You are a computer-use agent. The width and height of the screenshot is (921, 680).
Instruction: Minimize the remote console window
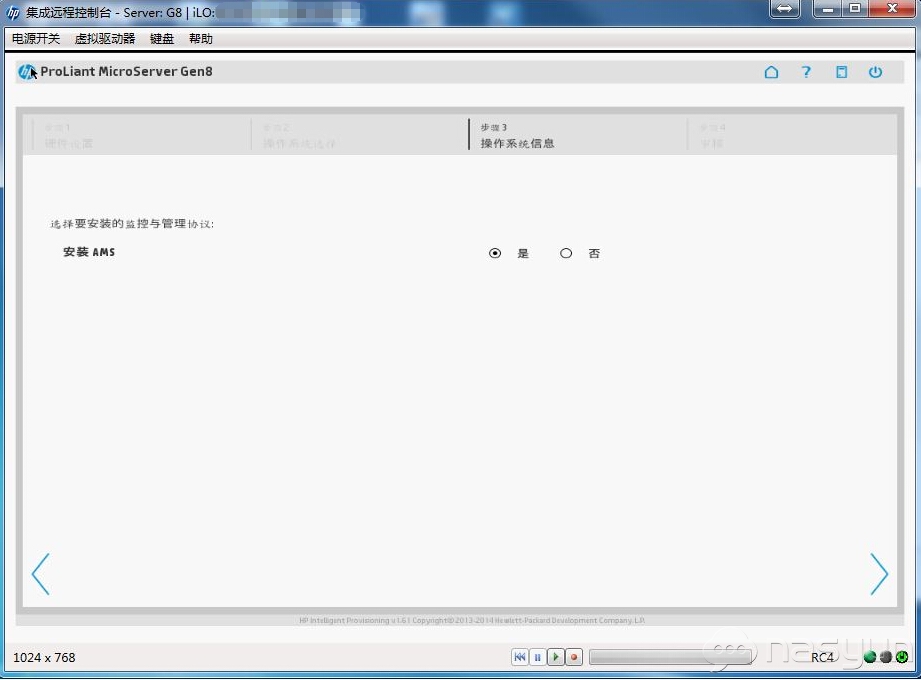click(828, 8)
